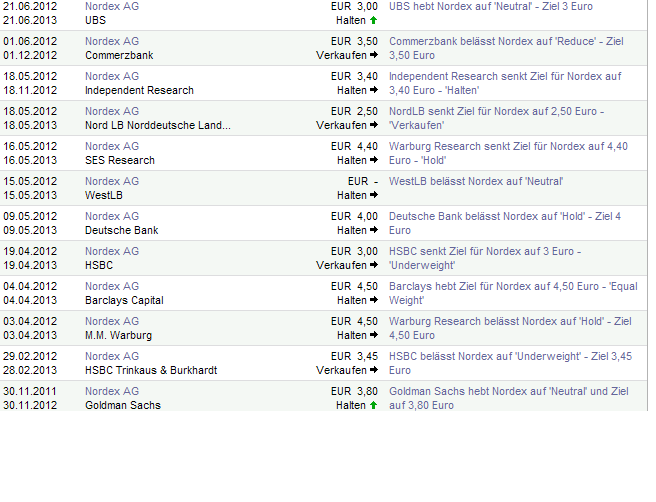Viewport: 656px width, 502px height.
Task: Select the analyst name 'HSBC Trinkaus & Burkhardt'
Action: (x=151, y=370)
